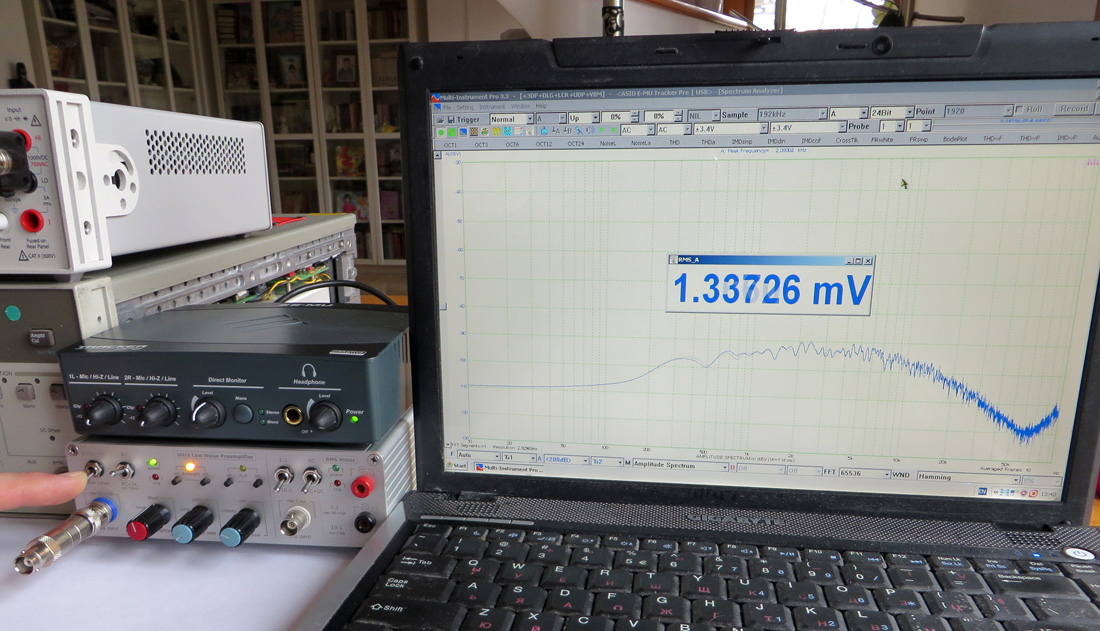1100x631 pixels.
Task: Select the OCT24 panel setting
Action: (576, 143)
